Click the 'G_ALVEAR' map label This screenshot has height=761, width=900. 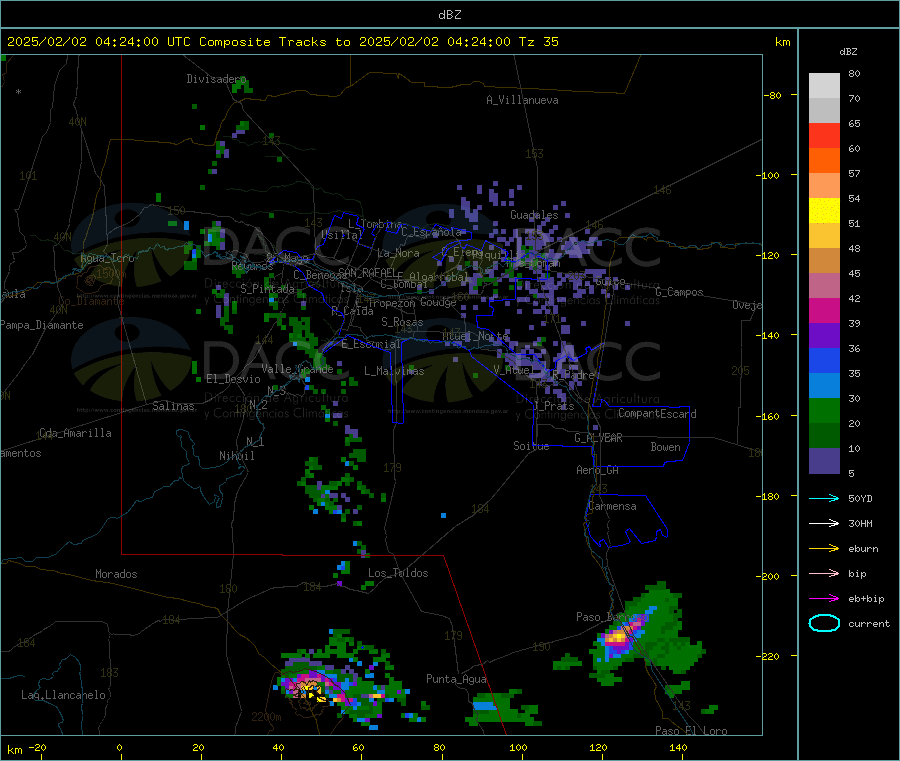(x=598, y=438)
